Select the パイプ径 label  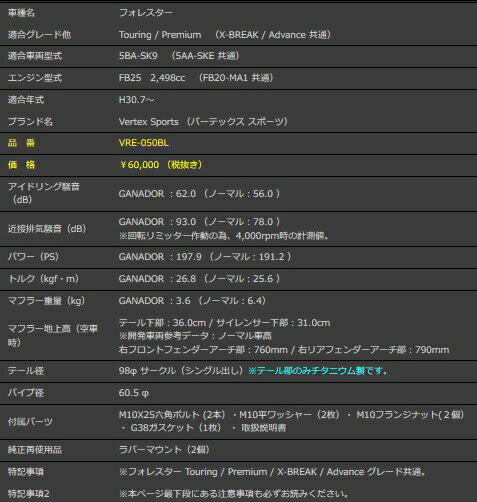coord(26,393)
